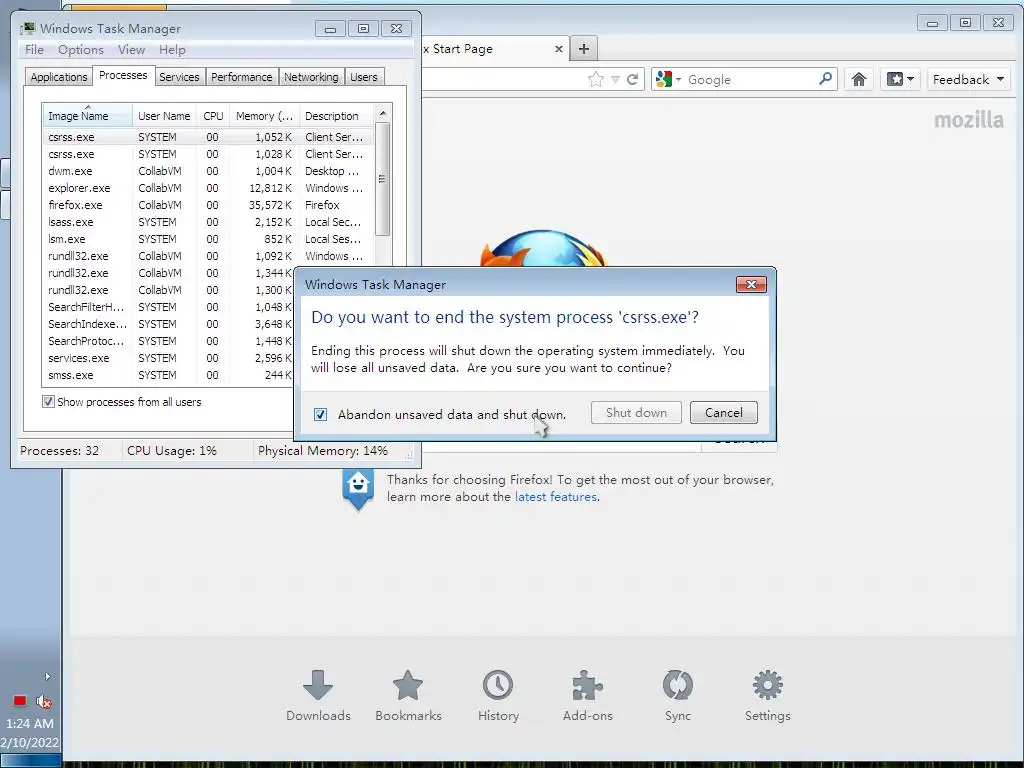Viewport: 1024px width, 768px height.
Task: Sort processes by Memory column
Action: pyautogui.click(x=264, y=116)
